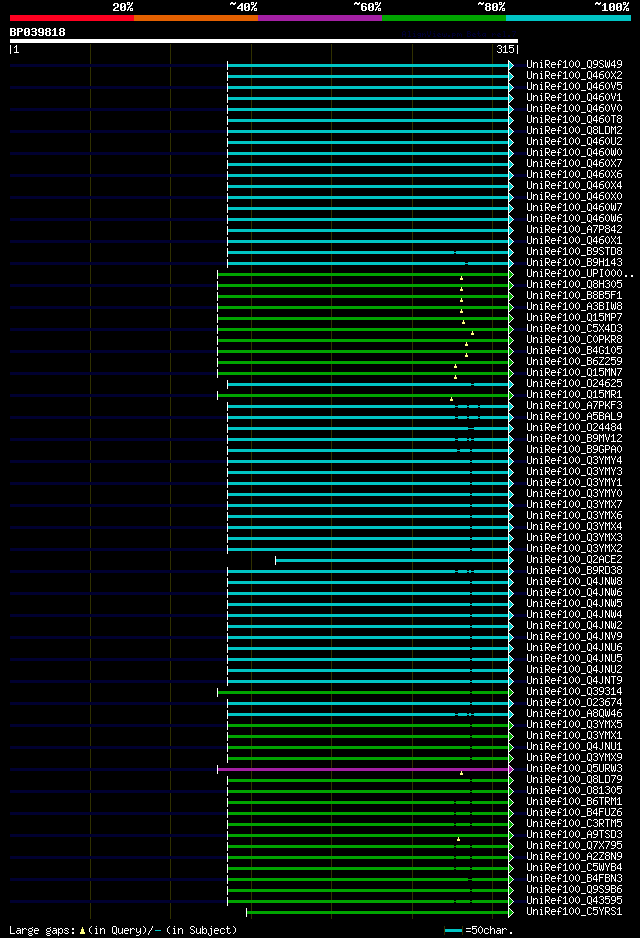Viewport: 640px width, 938px height.
Task: Select label UniRef100_B9GPA0
Action: pos(574,449)
